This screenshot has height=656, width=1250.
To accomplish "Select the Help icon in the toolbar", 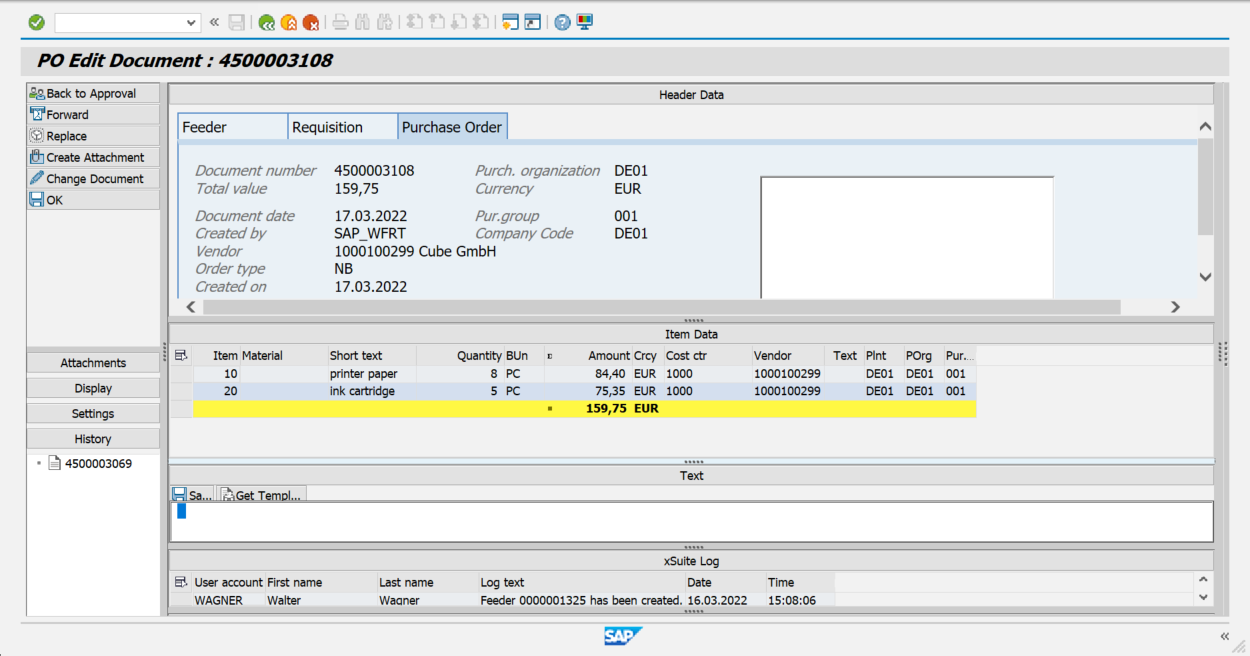I will [562, 21].
